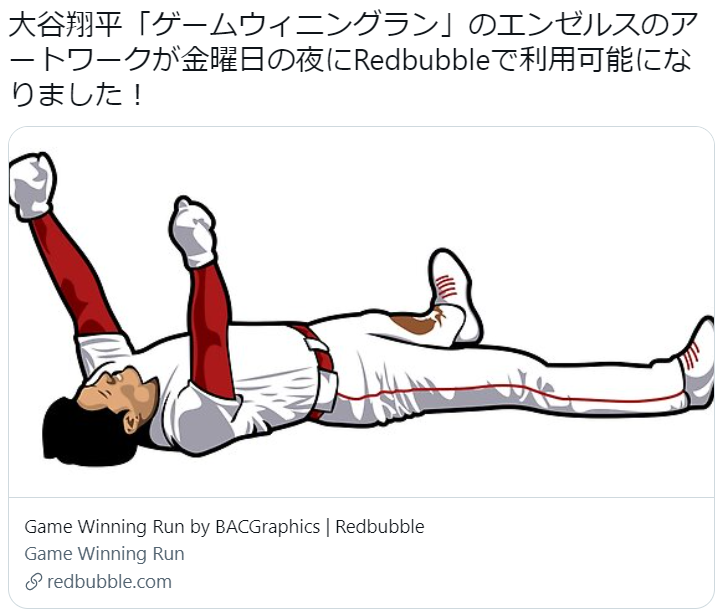Click the red stripe on player's pants
Viewport: 721px width, 612px height.
(510, 393)
